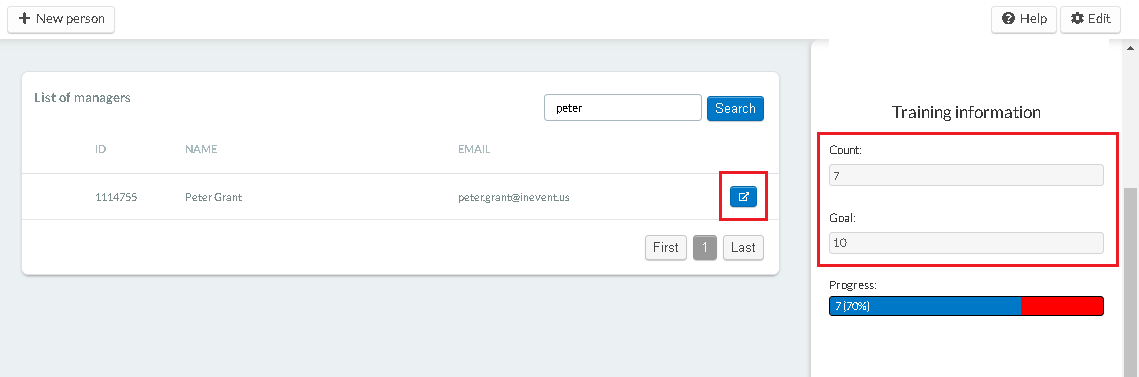The image size is (1139, 377).
Task: Open Peter Grant's details with the blue edit icon
Action: [743, 196]
